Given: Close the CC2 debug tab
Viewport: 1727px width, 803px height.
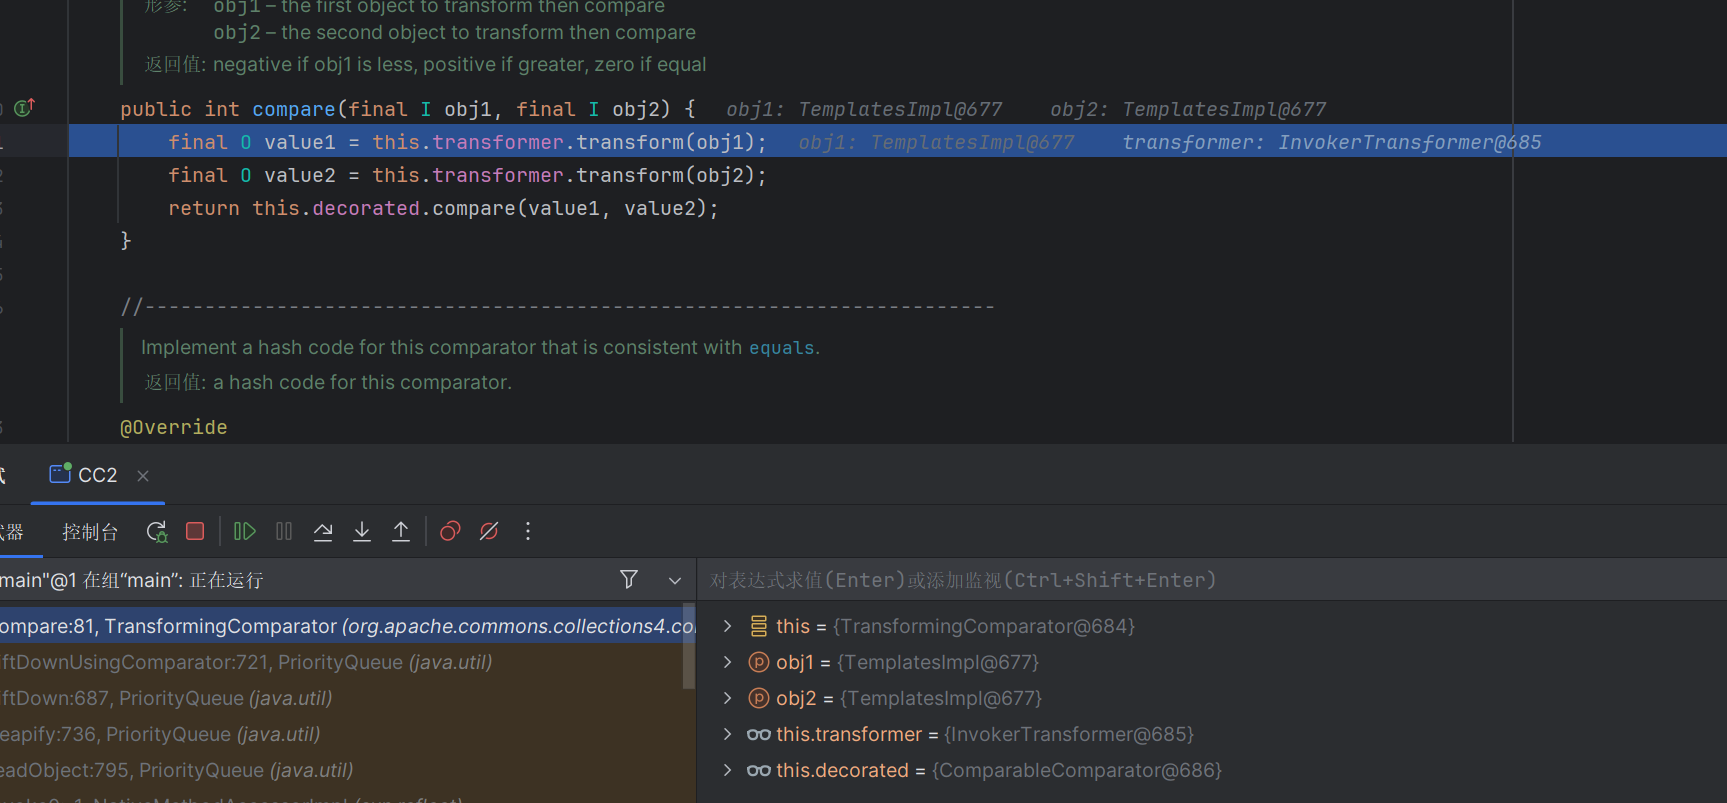Looking at the screenshot, I should tap(143, 476).
